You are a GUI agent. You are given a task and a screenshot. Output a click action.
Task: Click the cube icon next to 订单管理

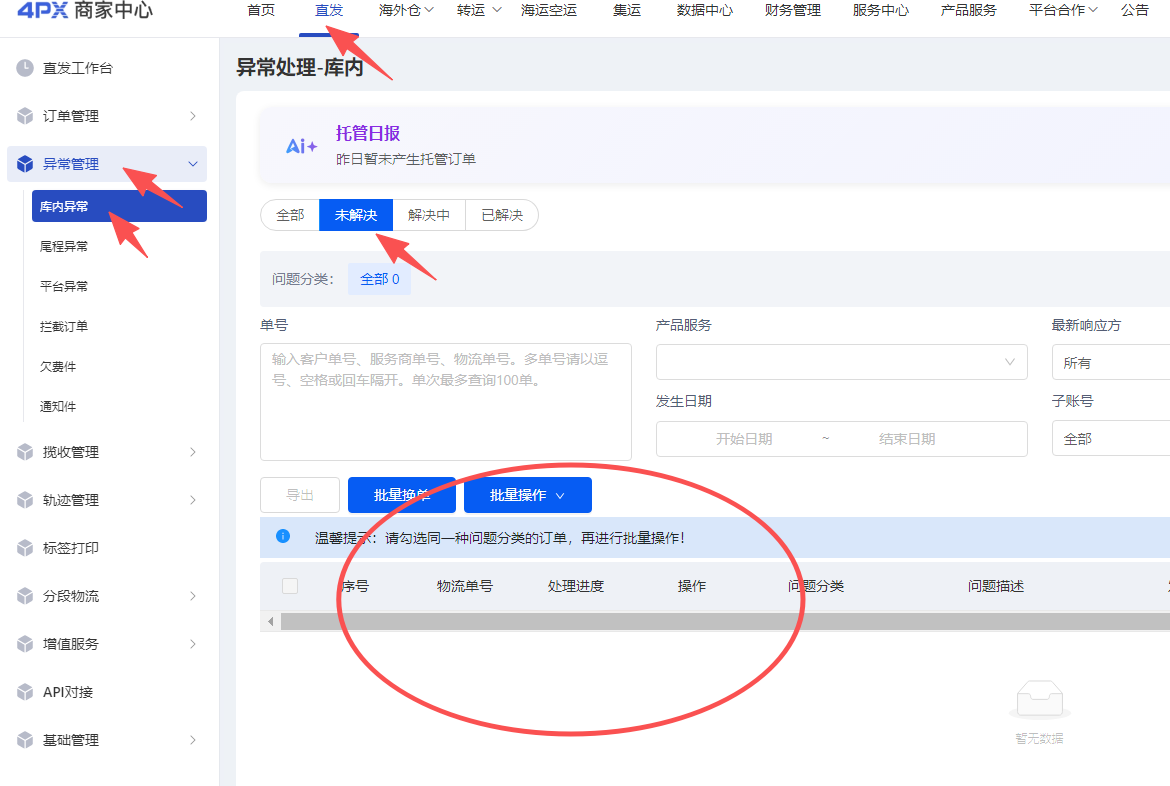click(25, 116)
